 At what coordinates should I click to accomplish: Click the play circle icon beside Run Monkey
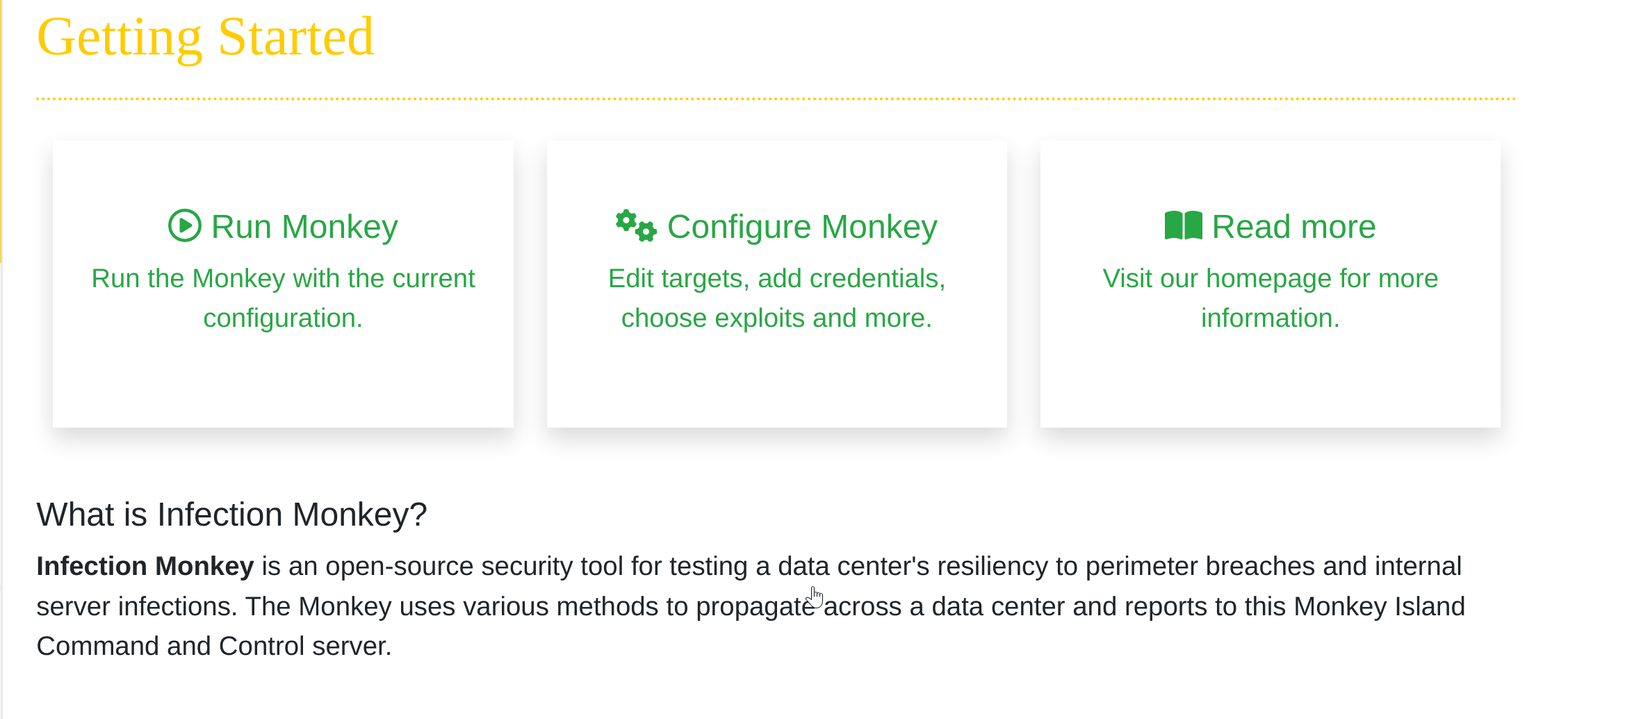click(x=184, y=226)
